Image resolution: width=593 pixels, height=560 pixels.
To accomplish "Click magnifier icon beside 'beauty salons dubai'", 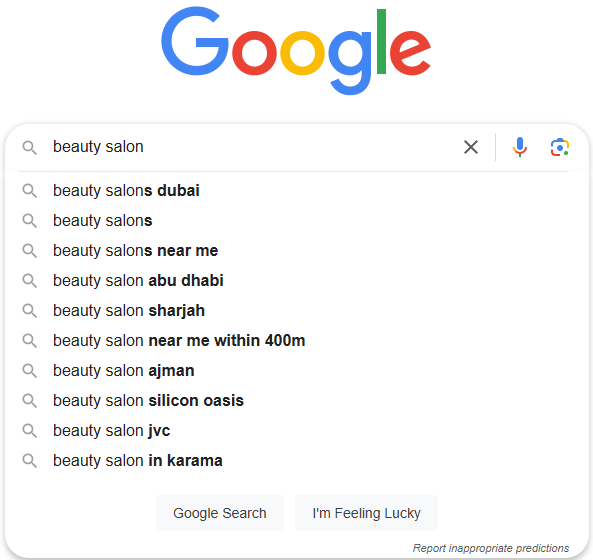I will click(29, 191).
